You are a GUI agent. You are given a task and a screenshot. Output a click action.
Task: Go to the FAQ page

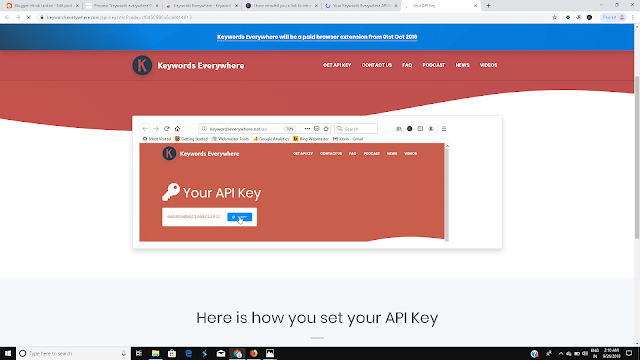click(x=407, y=65)
